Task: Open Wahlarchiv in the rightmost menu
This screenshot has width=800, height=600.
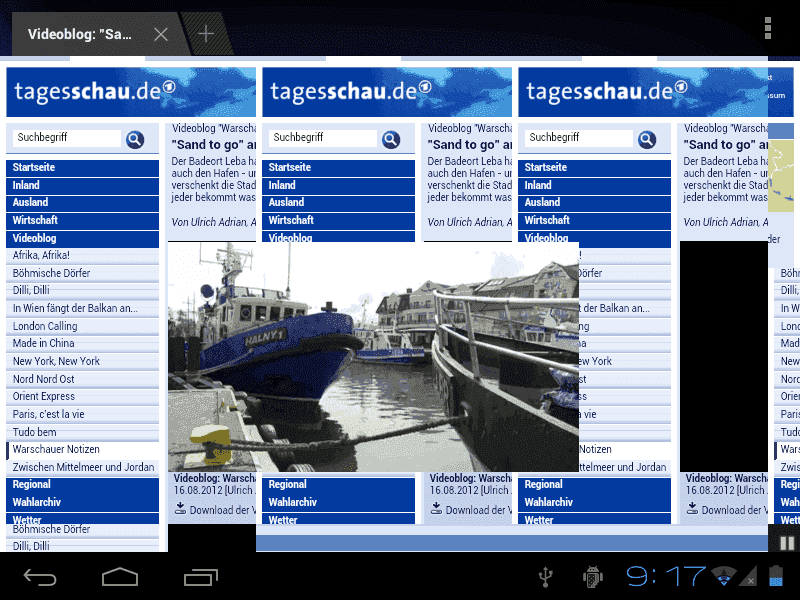Action: (x=595, y=503)
